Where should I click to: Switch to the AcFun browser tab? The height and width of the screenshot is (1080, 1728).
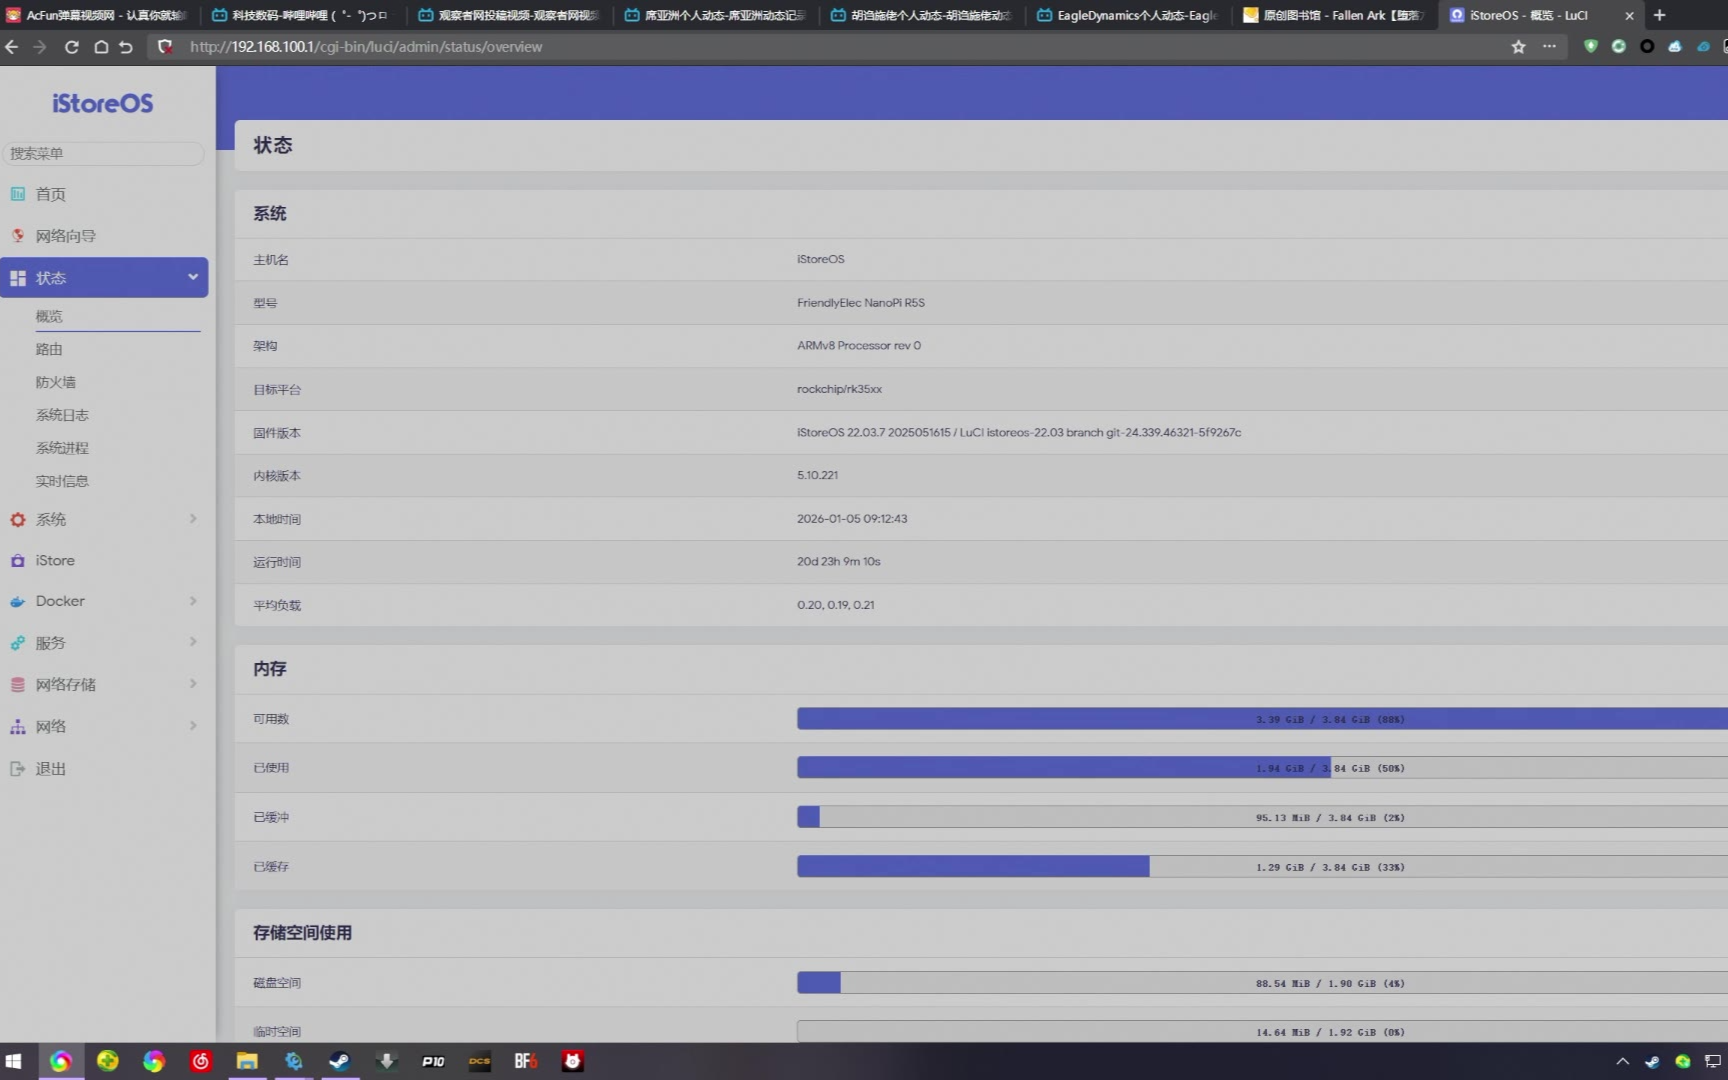coord(100,15)
